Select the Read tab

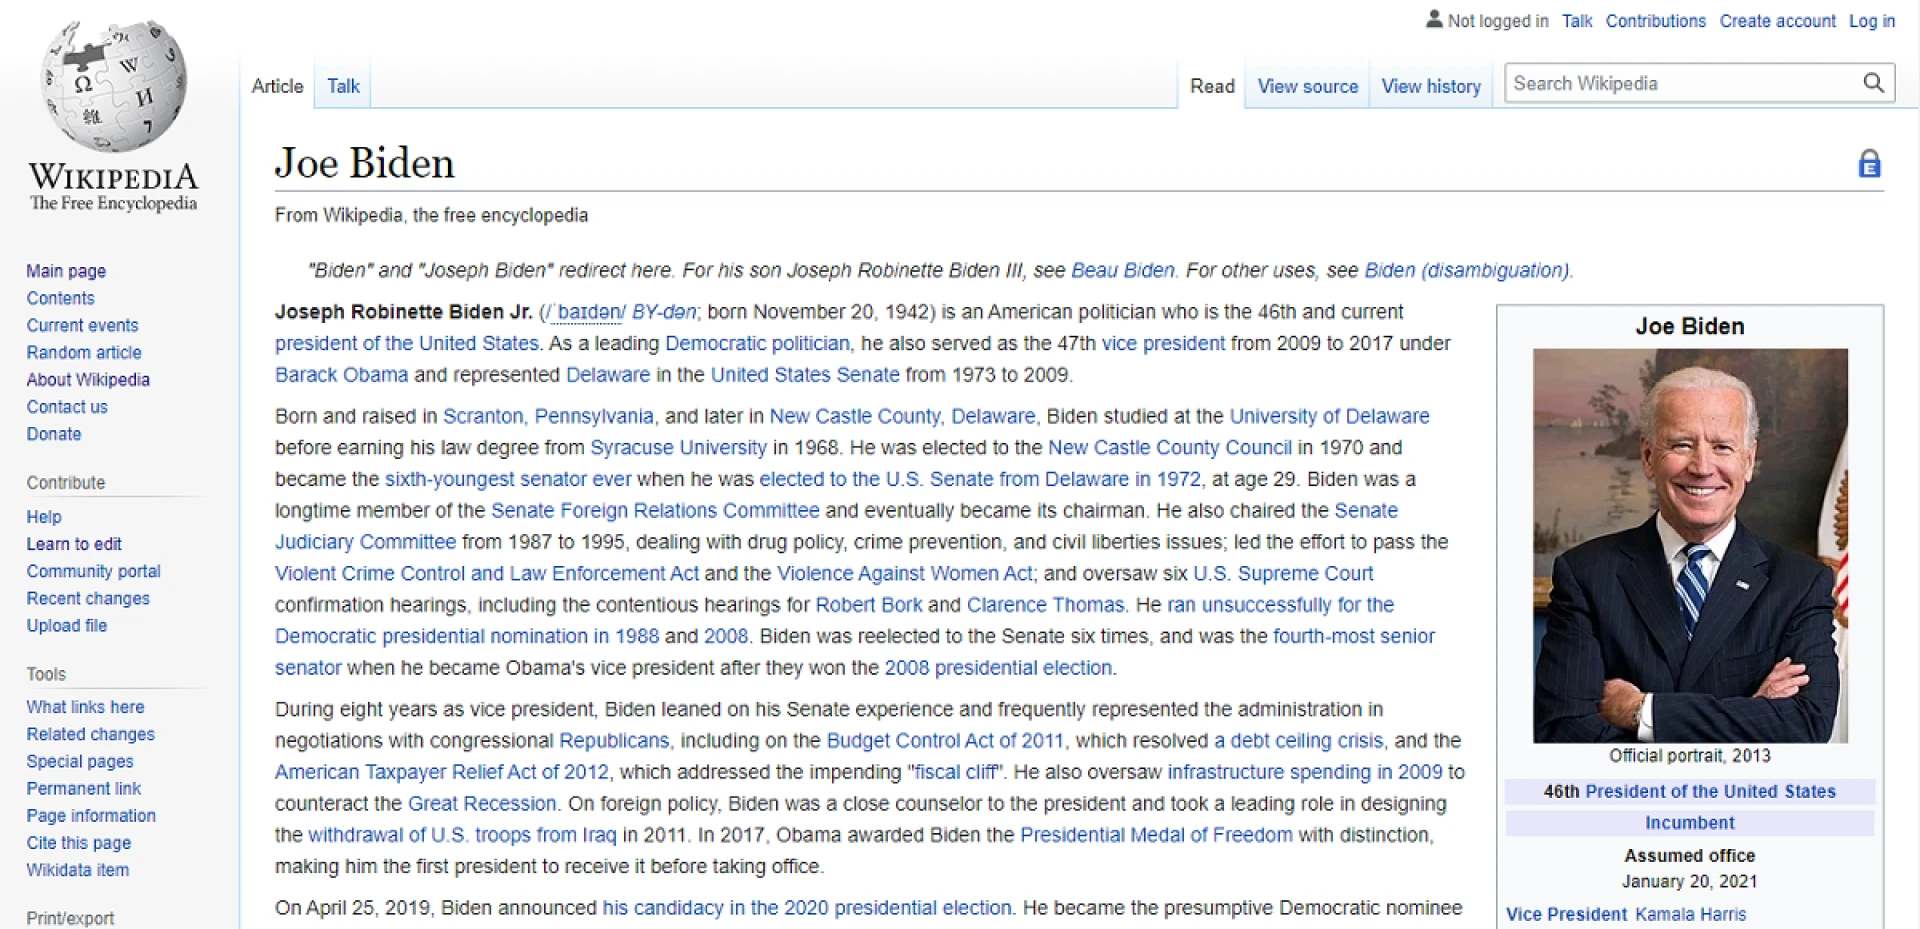click(1211, 86)
